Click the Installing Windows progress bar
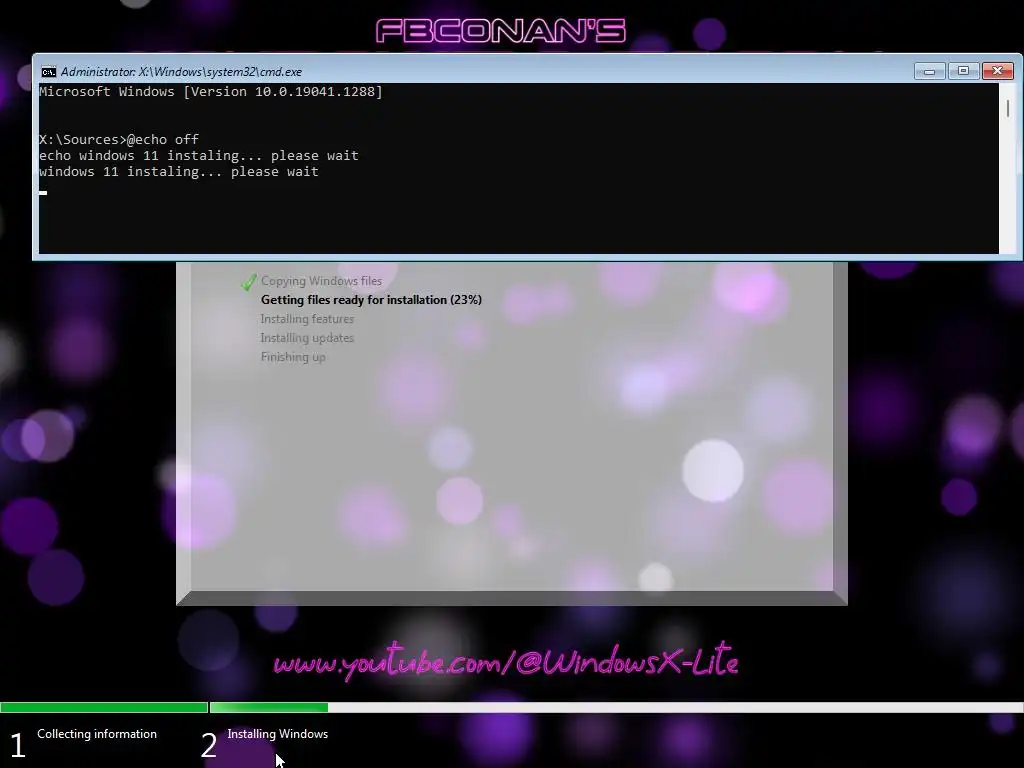 (x=616, y=707)
